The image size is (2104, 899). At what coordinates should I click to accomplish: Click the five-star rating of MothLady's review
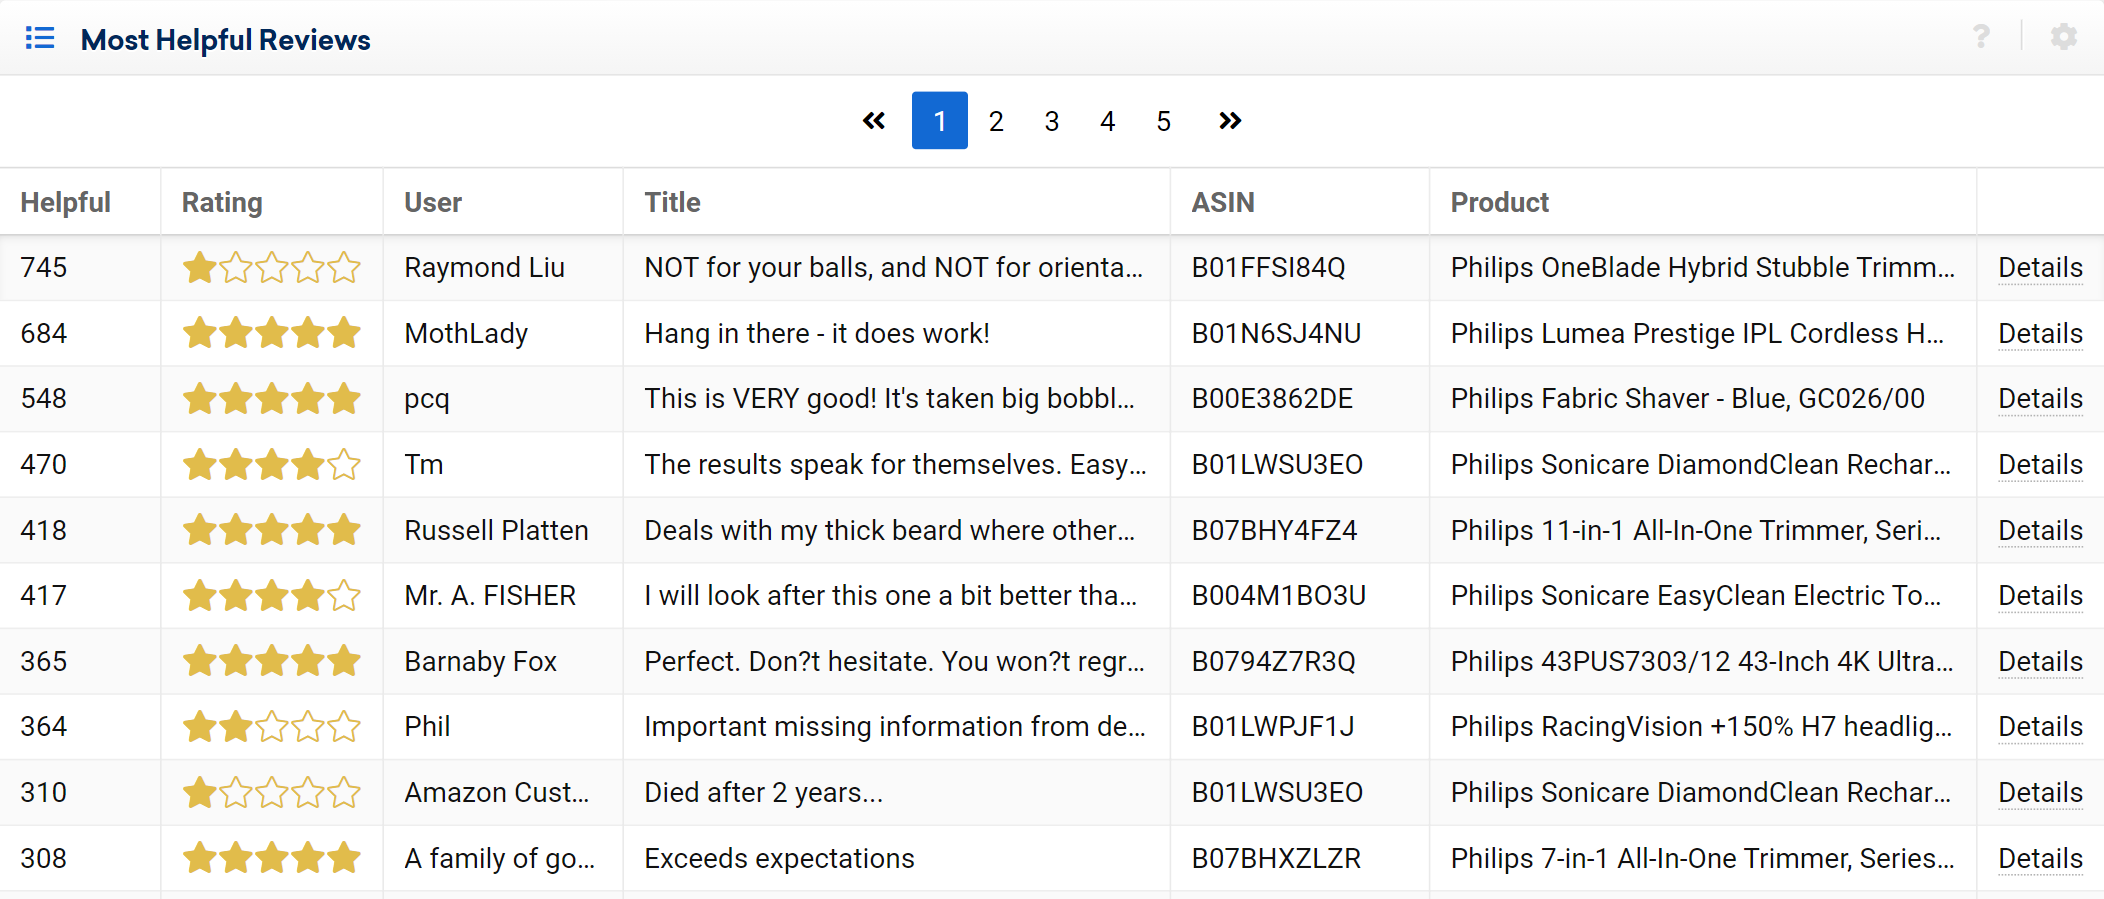[271, 333]
